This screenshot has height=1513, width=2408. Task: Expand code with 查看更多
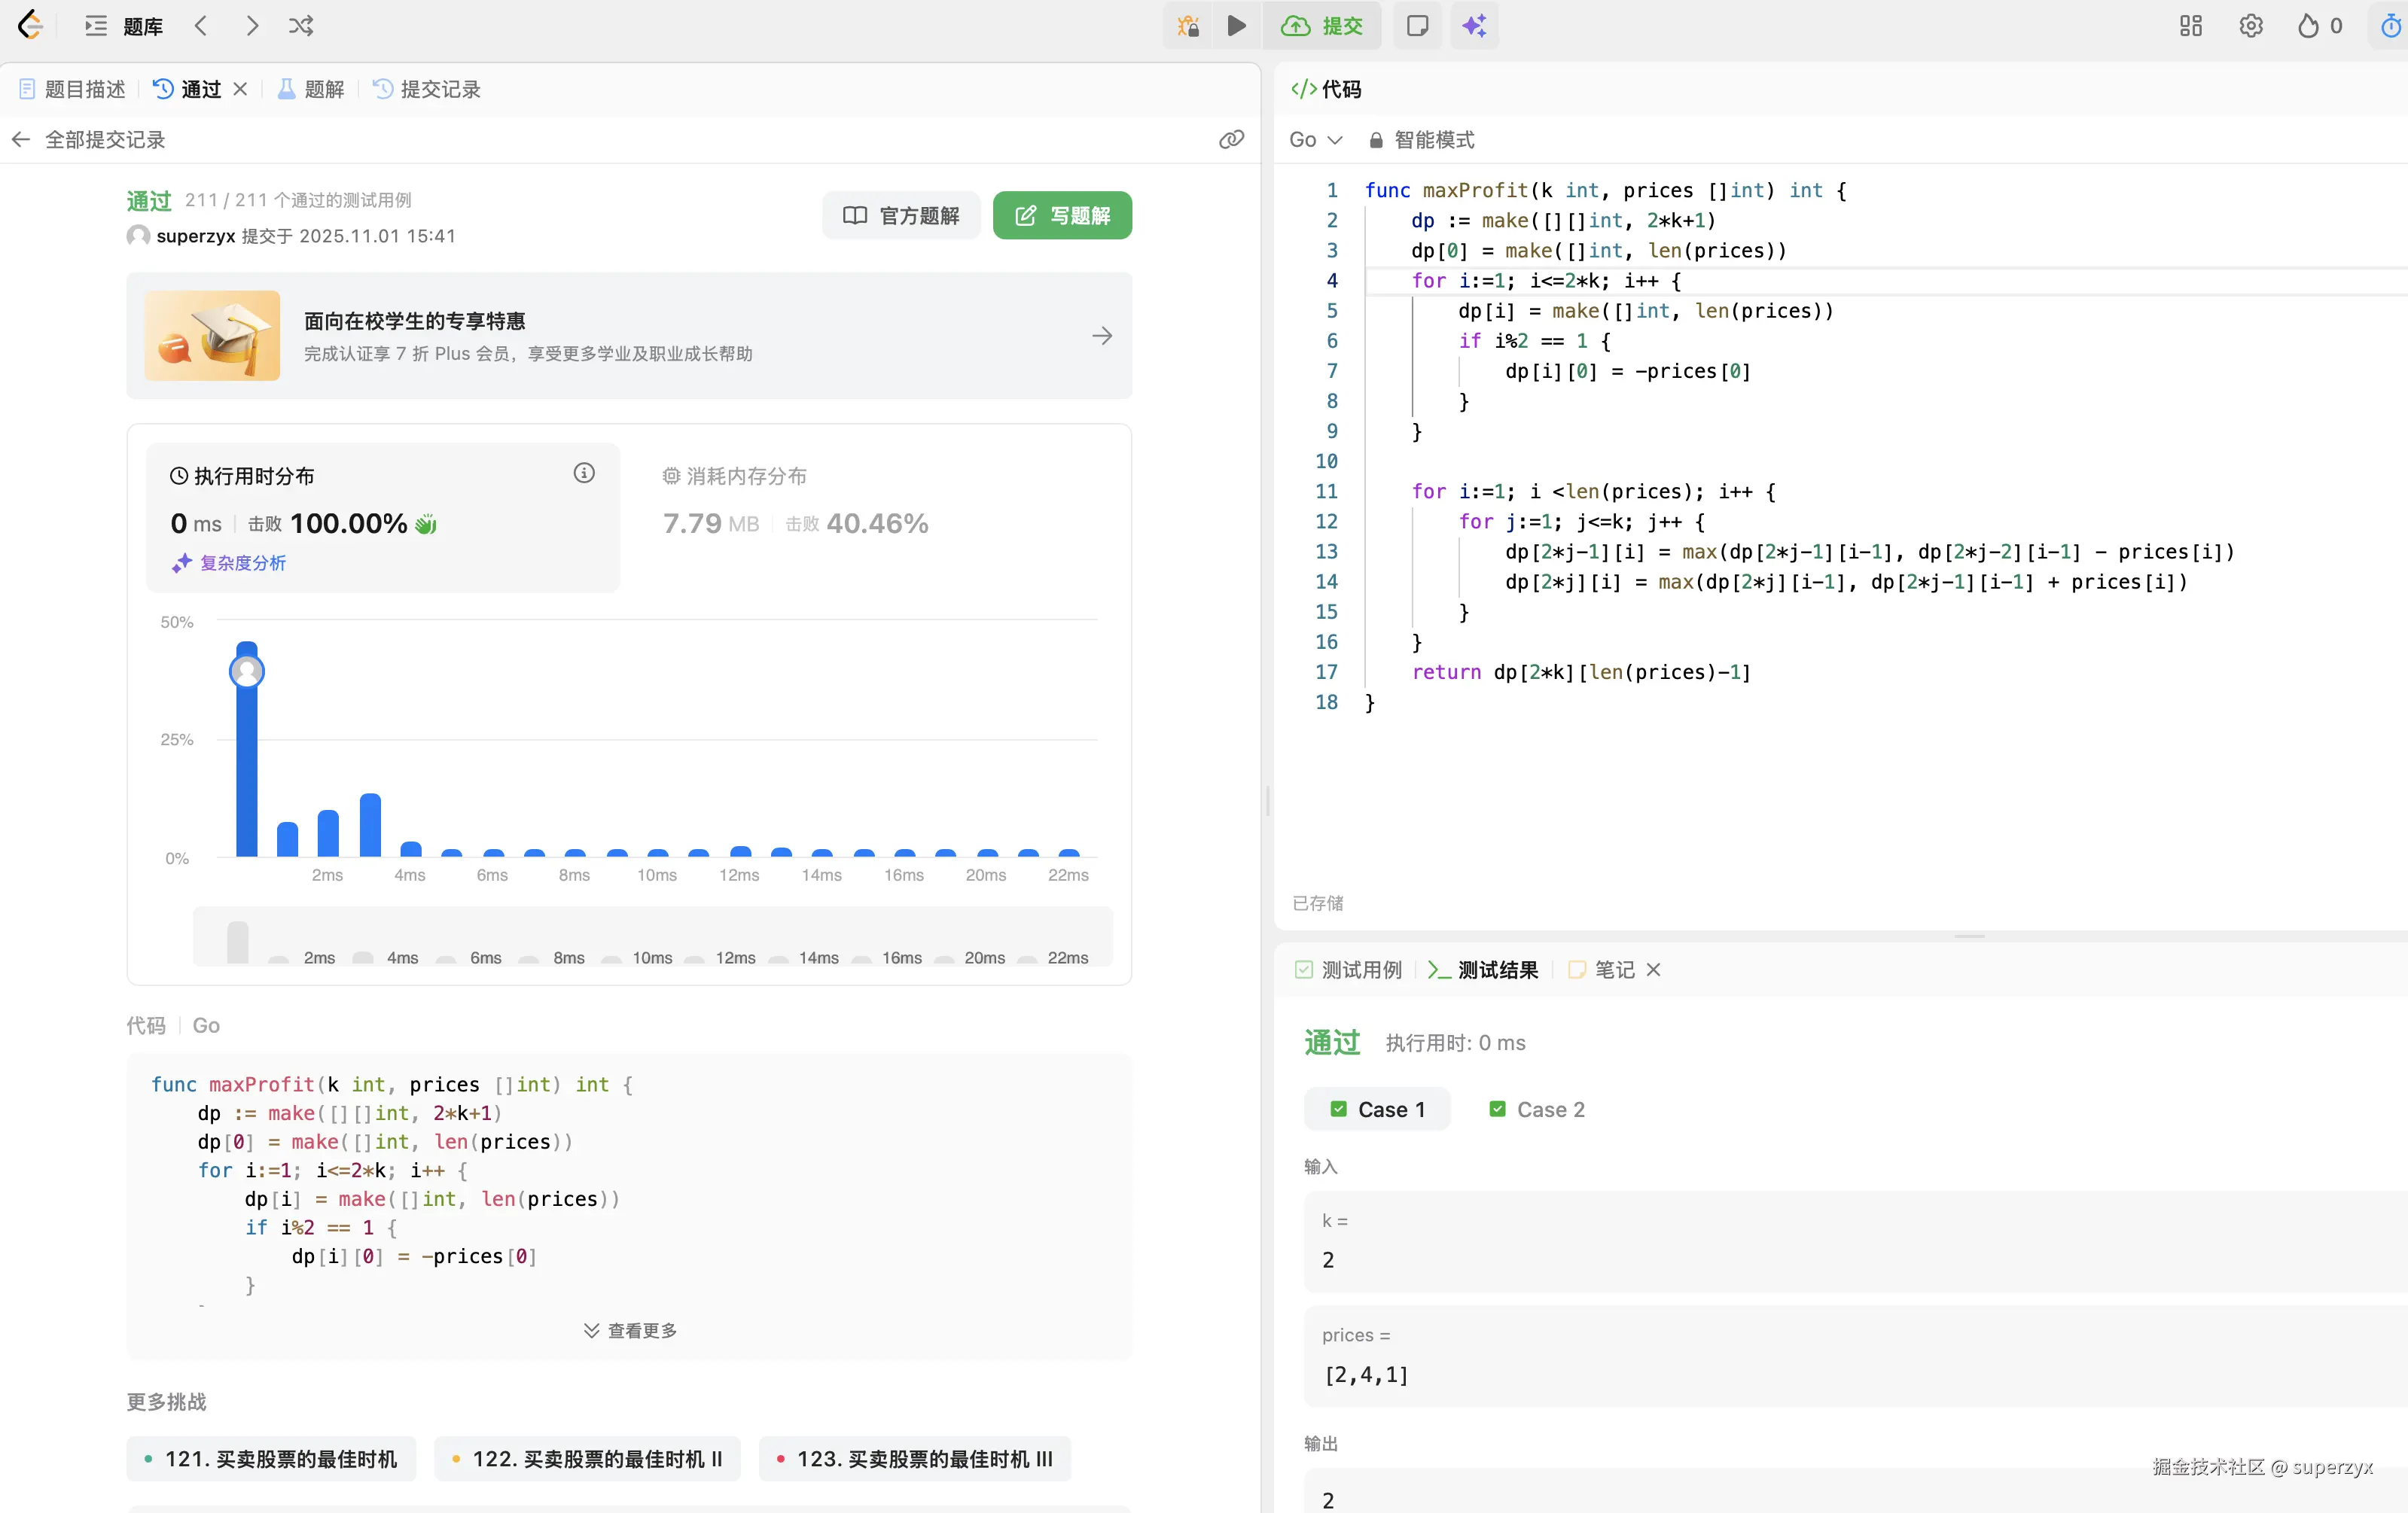(630, 1330)
